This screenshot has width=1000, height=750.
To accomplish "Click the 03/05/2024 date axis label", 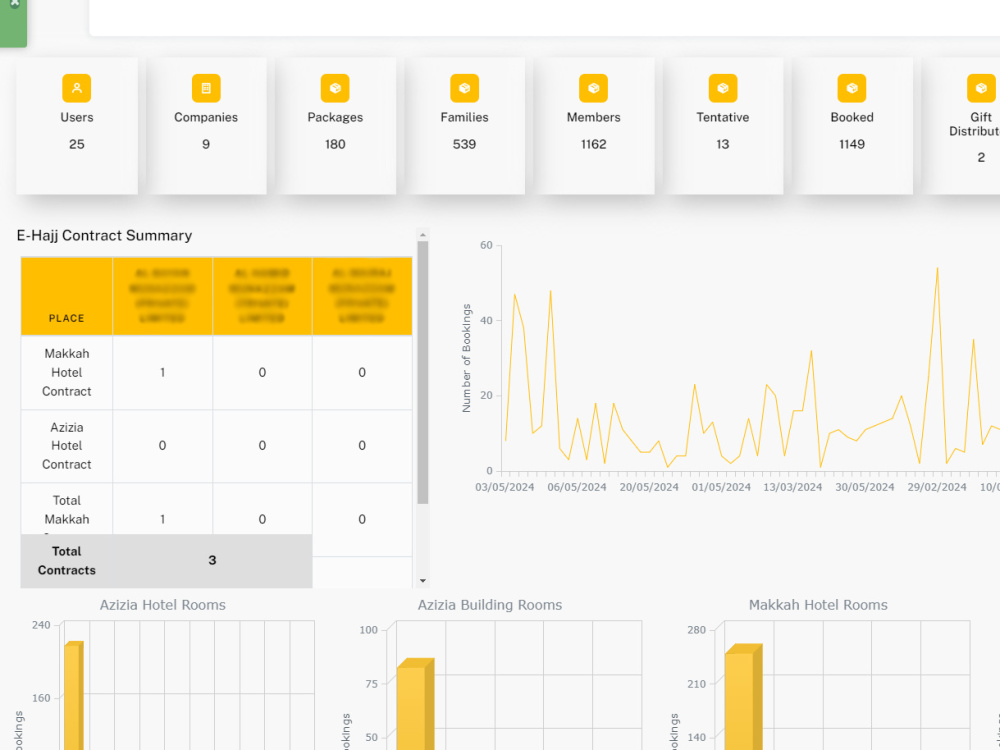I will (x=504, y=487).
